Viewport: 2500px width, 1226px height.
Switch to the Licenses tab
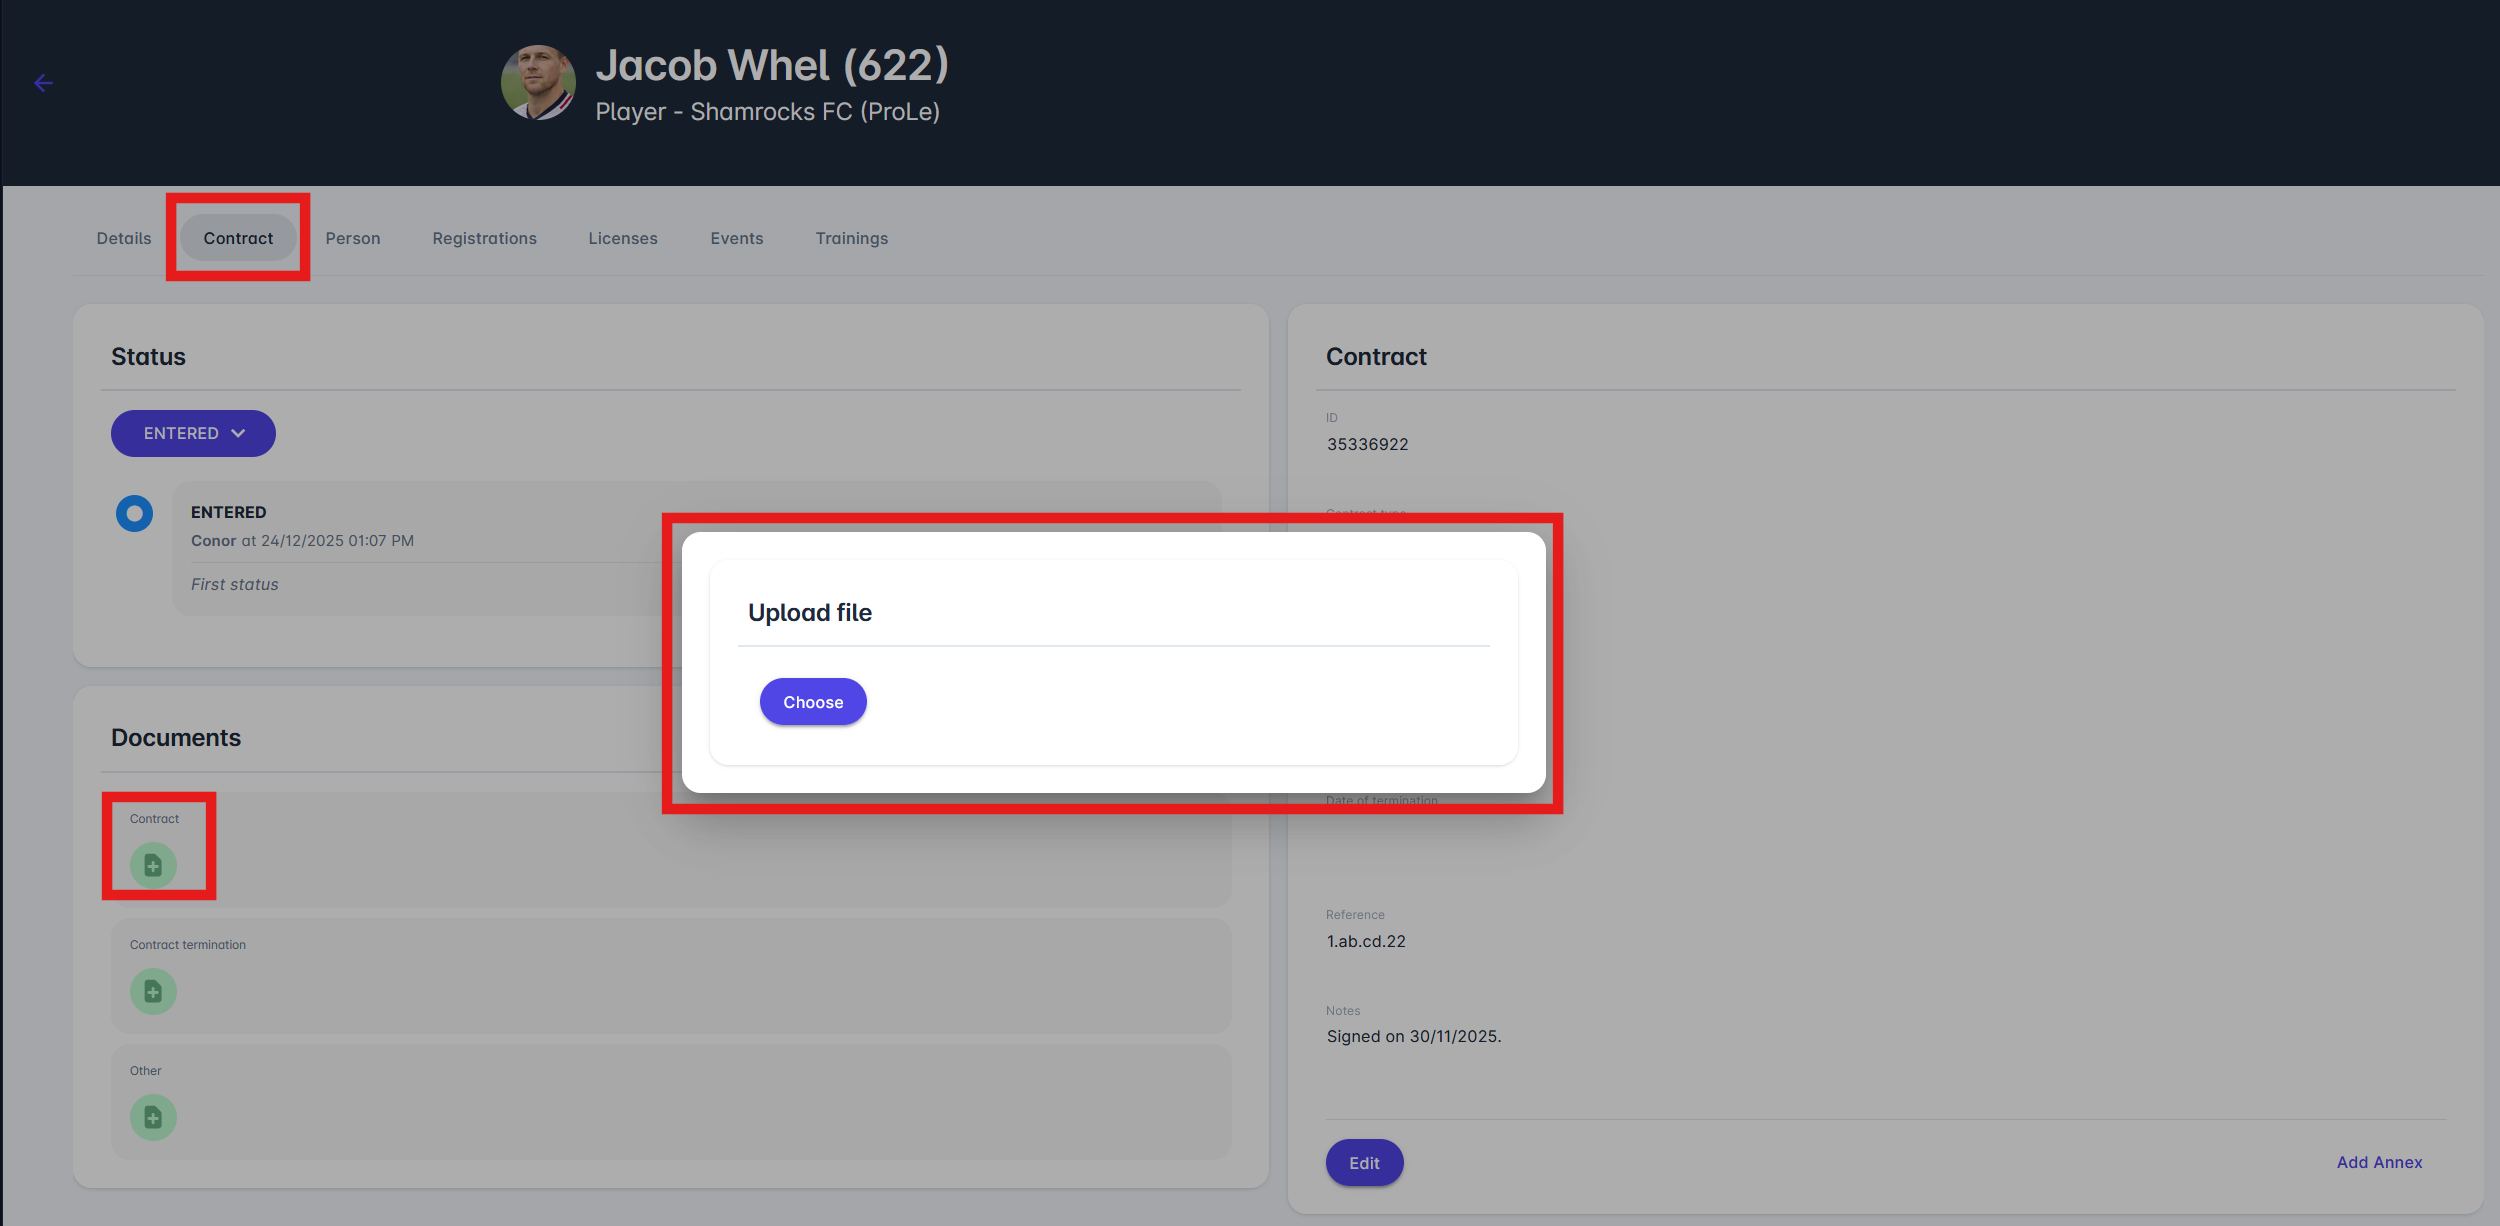point(623,238)
